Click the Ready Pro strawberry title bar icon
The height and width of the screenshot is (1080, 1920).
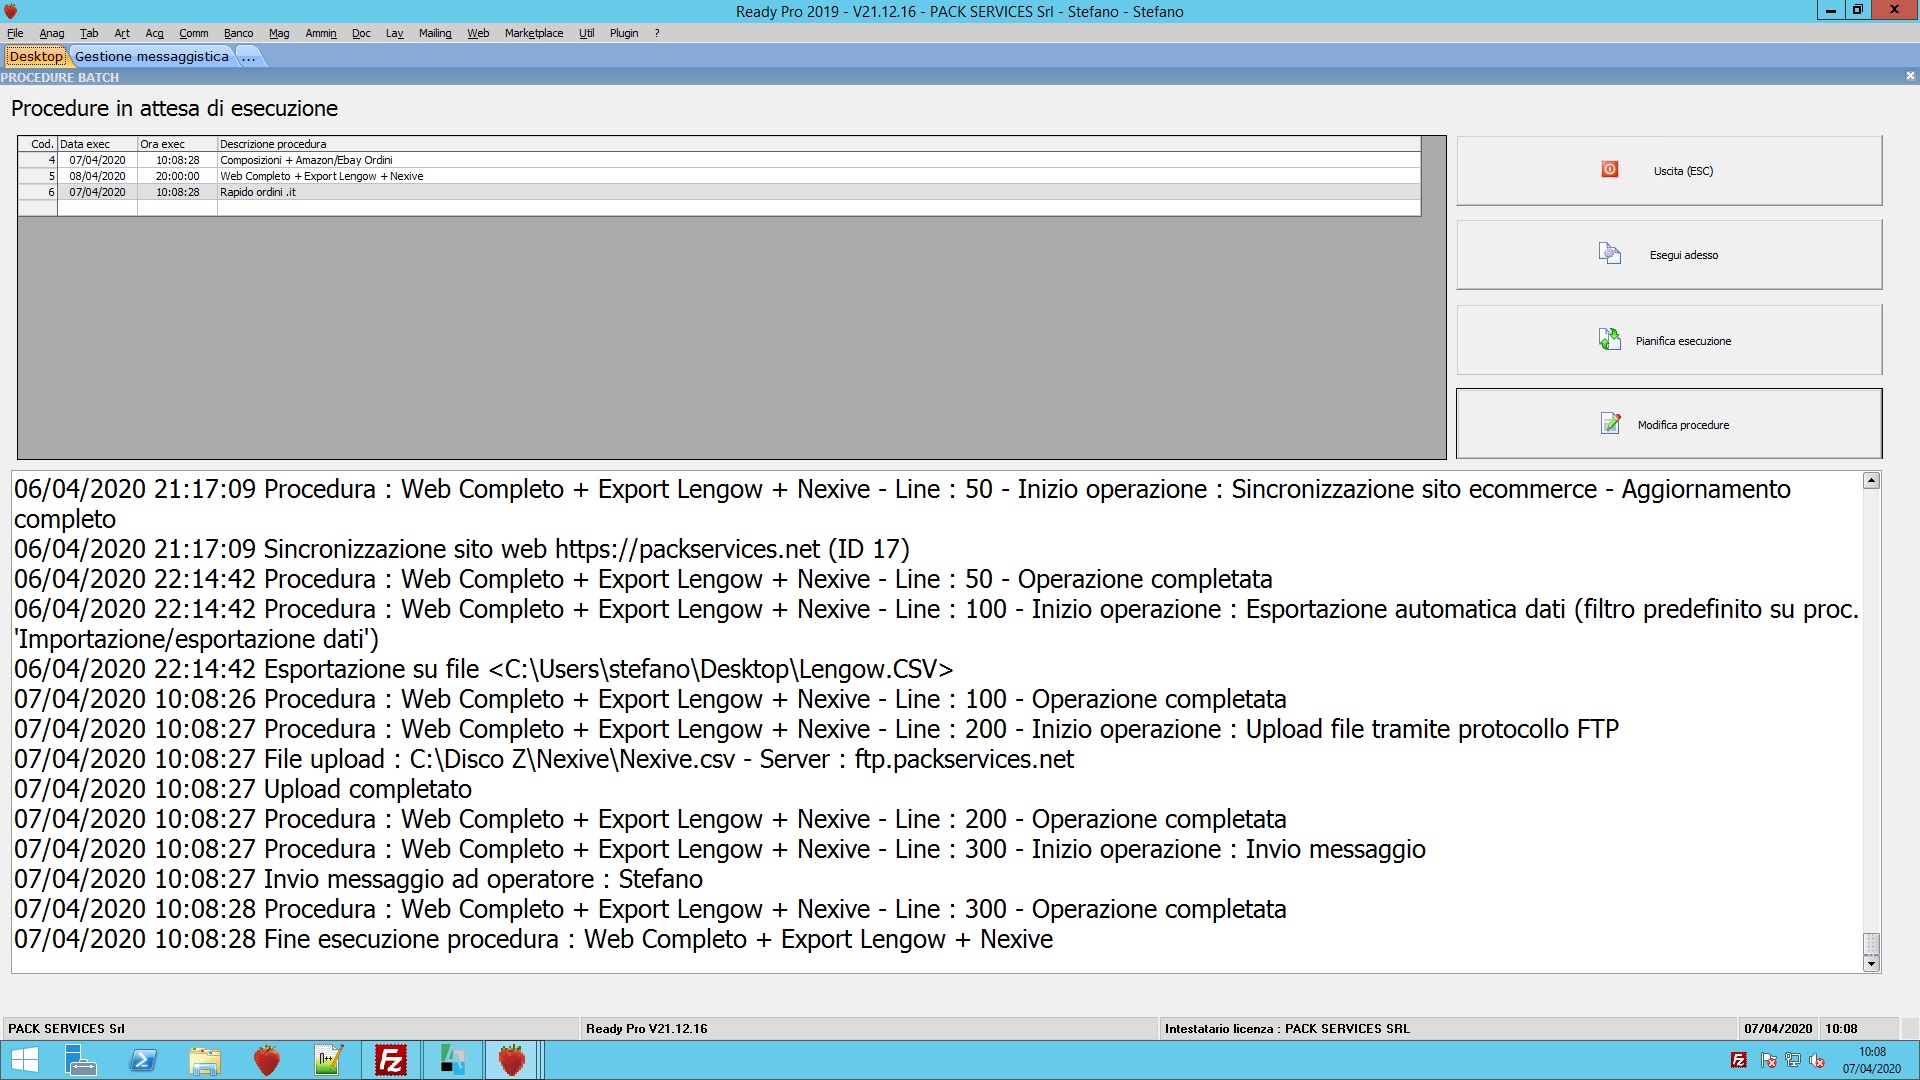coord(11,11)
